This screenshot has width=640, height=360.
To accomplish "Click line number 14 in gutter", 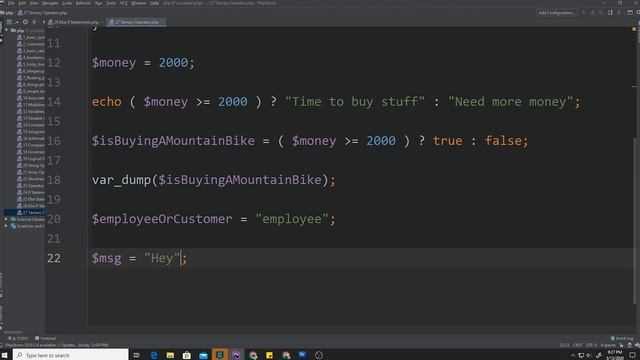I will pyautogui.click(x=54, y=102).
